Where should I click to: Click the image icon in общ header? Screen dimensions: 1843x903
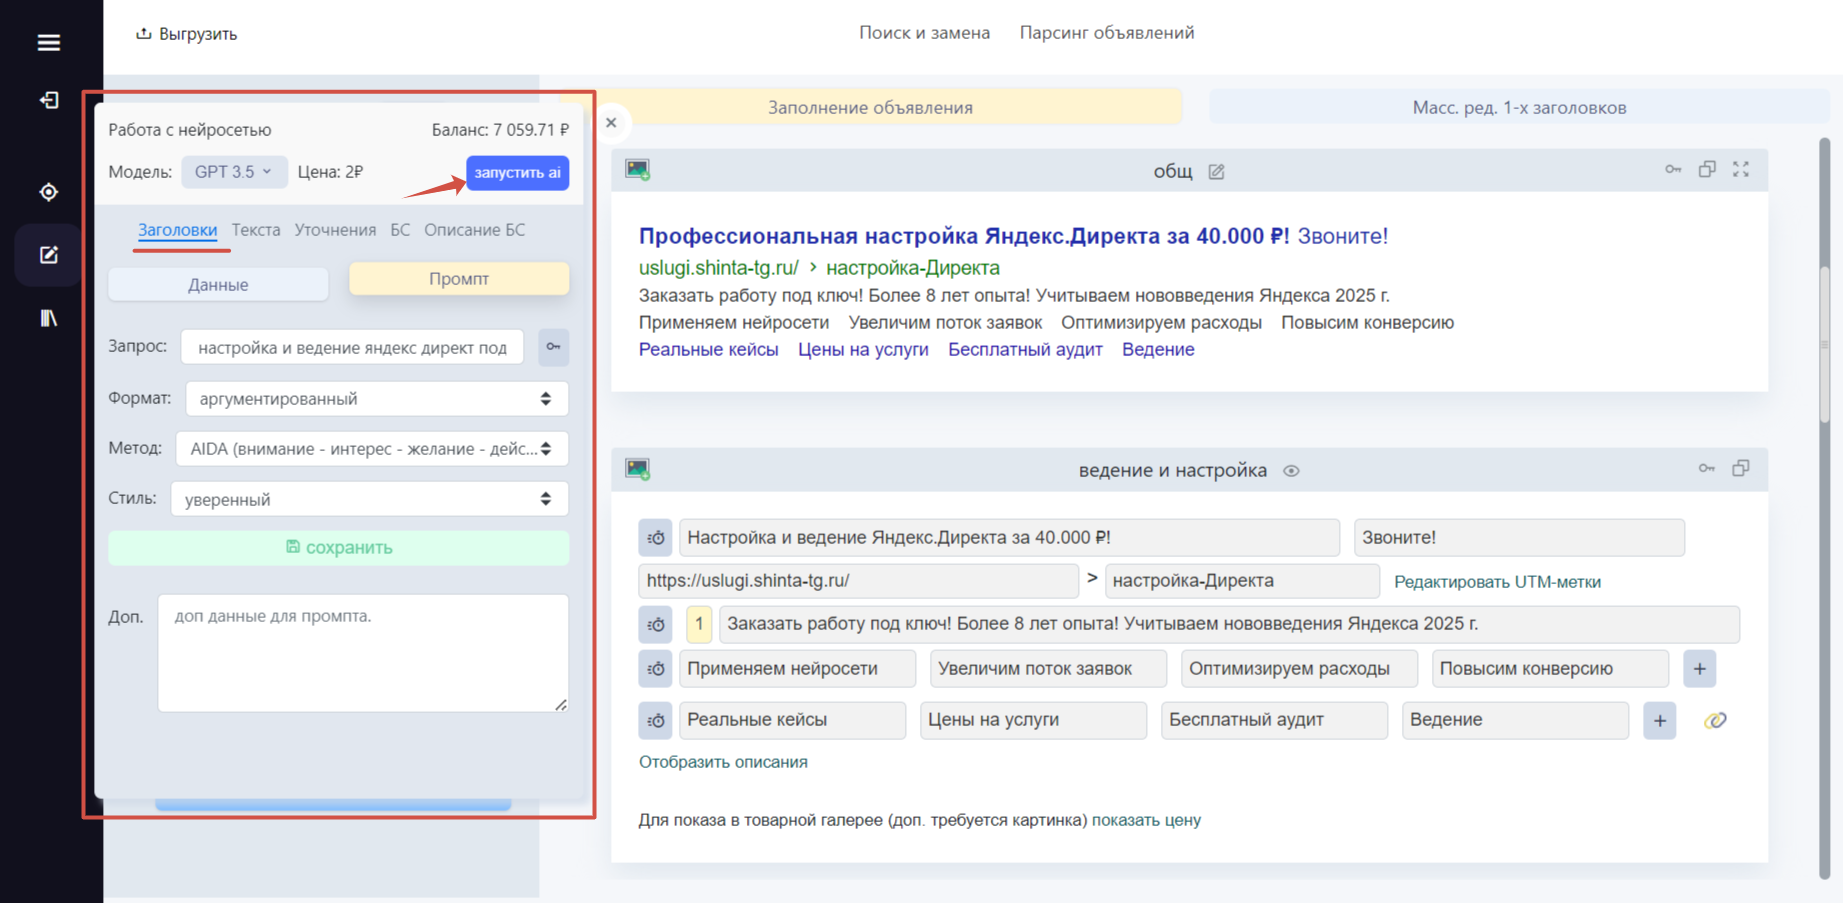click(638, 170)
